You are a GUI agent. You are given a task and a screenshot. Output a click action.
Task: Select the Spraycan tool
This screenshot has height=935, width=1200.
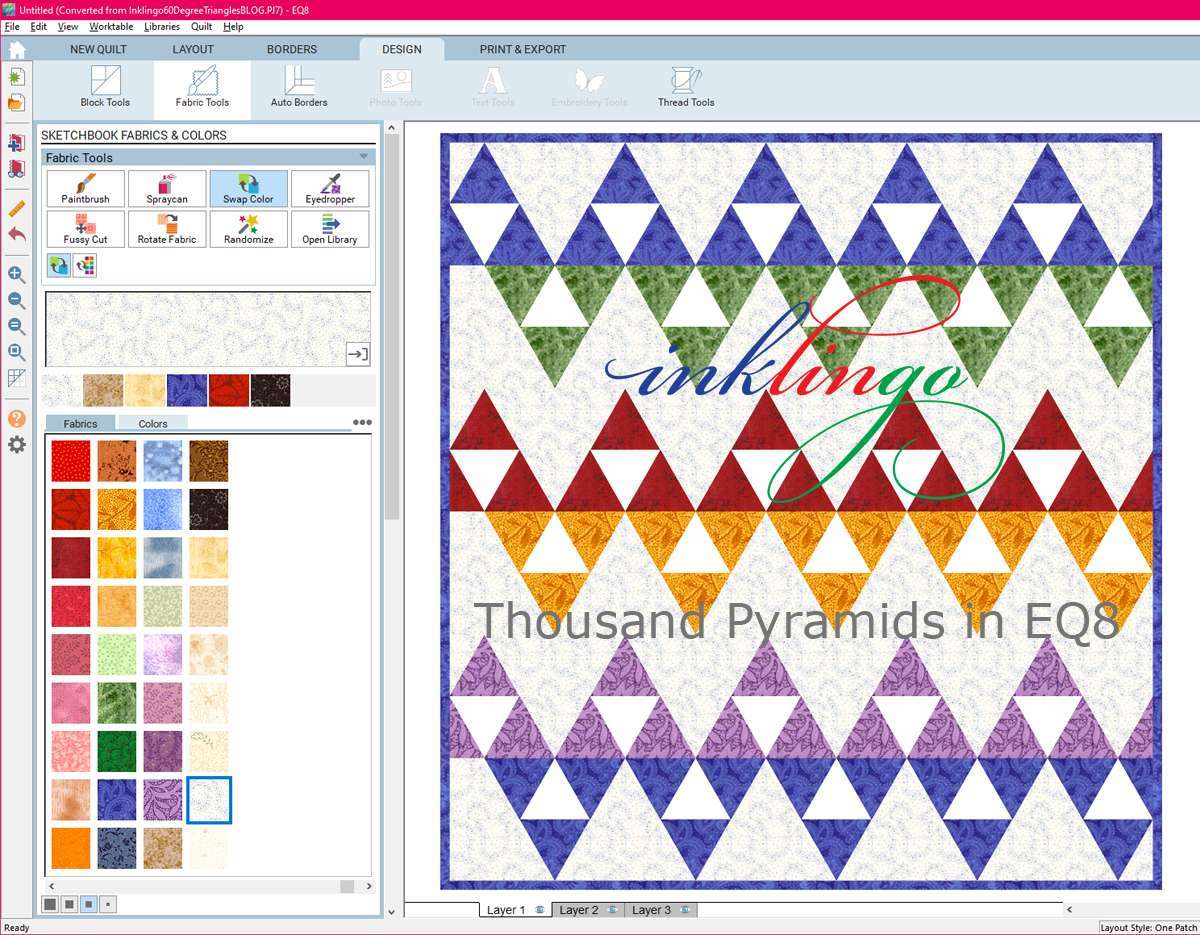(x=166, y=188)
